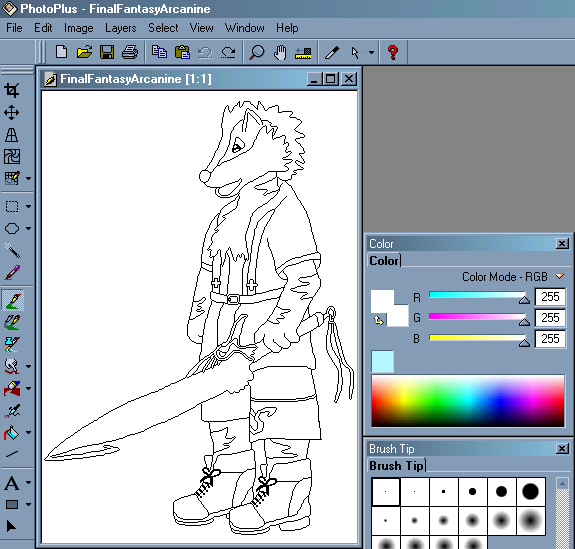Expand the pointer tool dropdown arrow
Screen dimensions: 575x549
(371, 52)
